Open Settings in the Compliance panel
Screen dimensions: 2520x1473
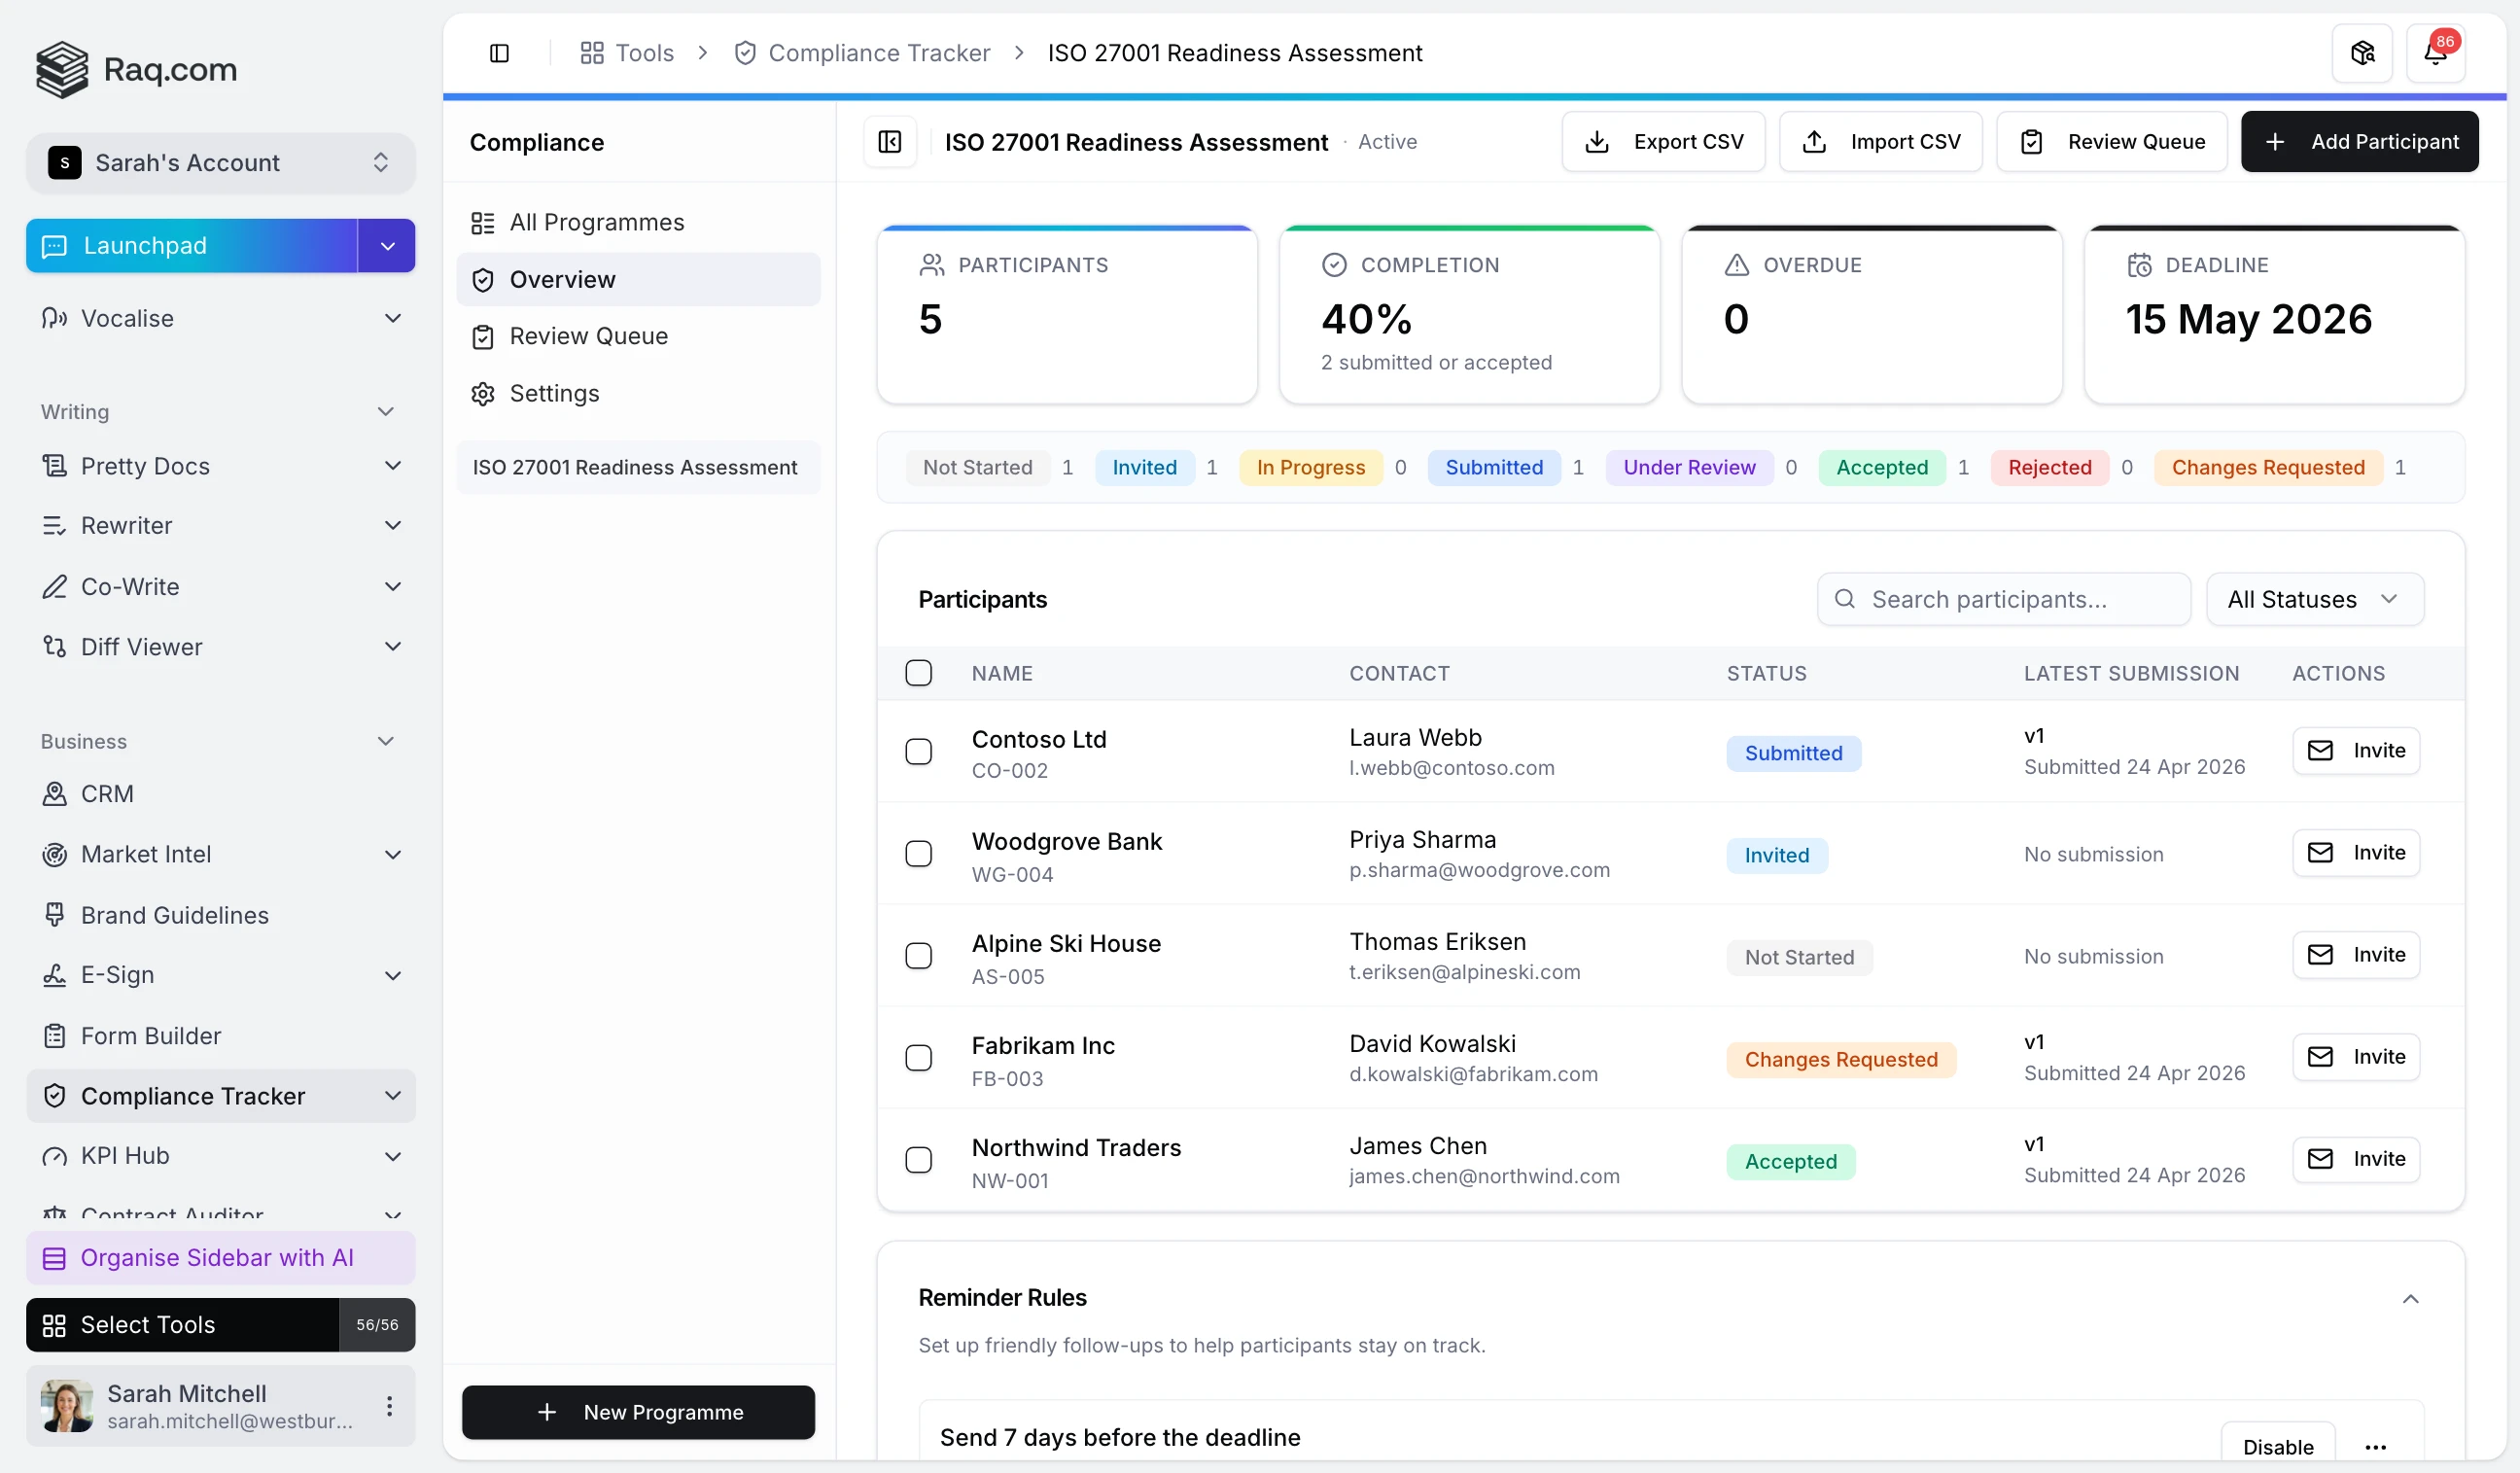coord(555,393)
